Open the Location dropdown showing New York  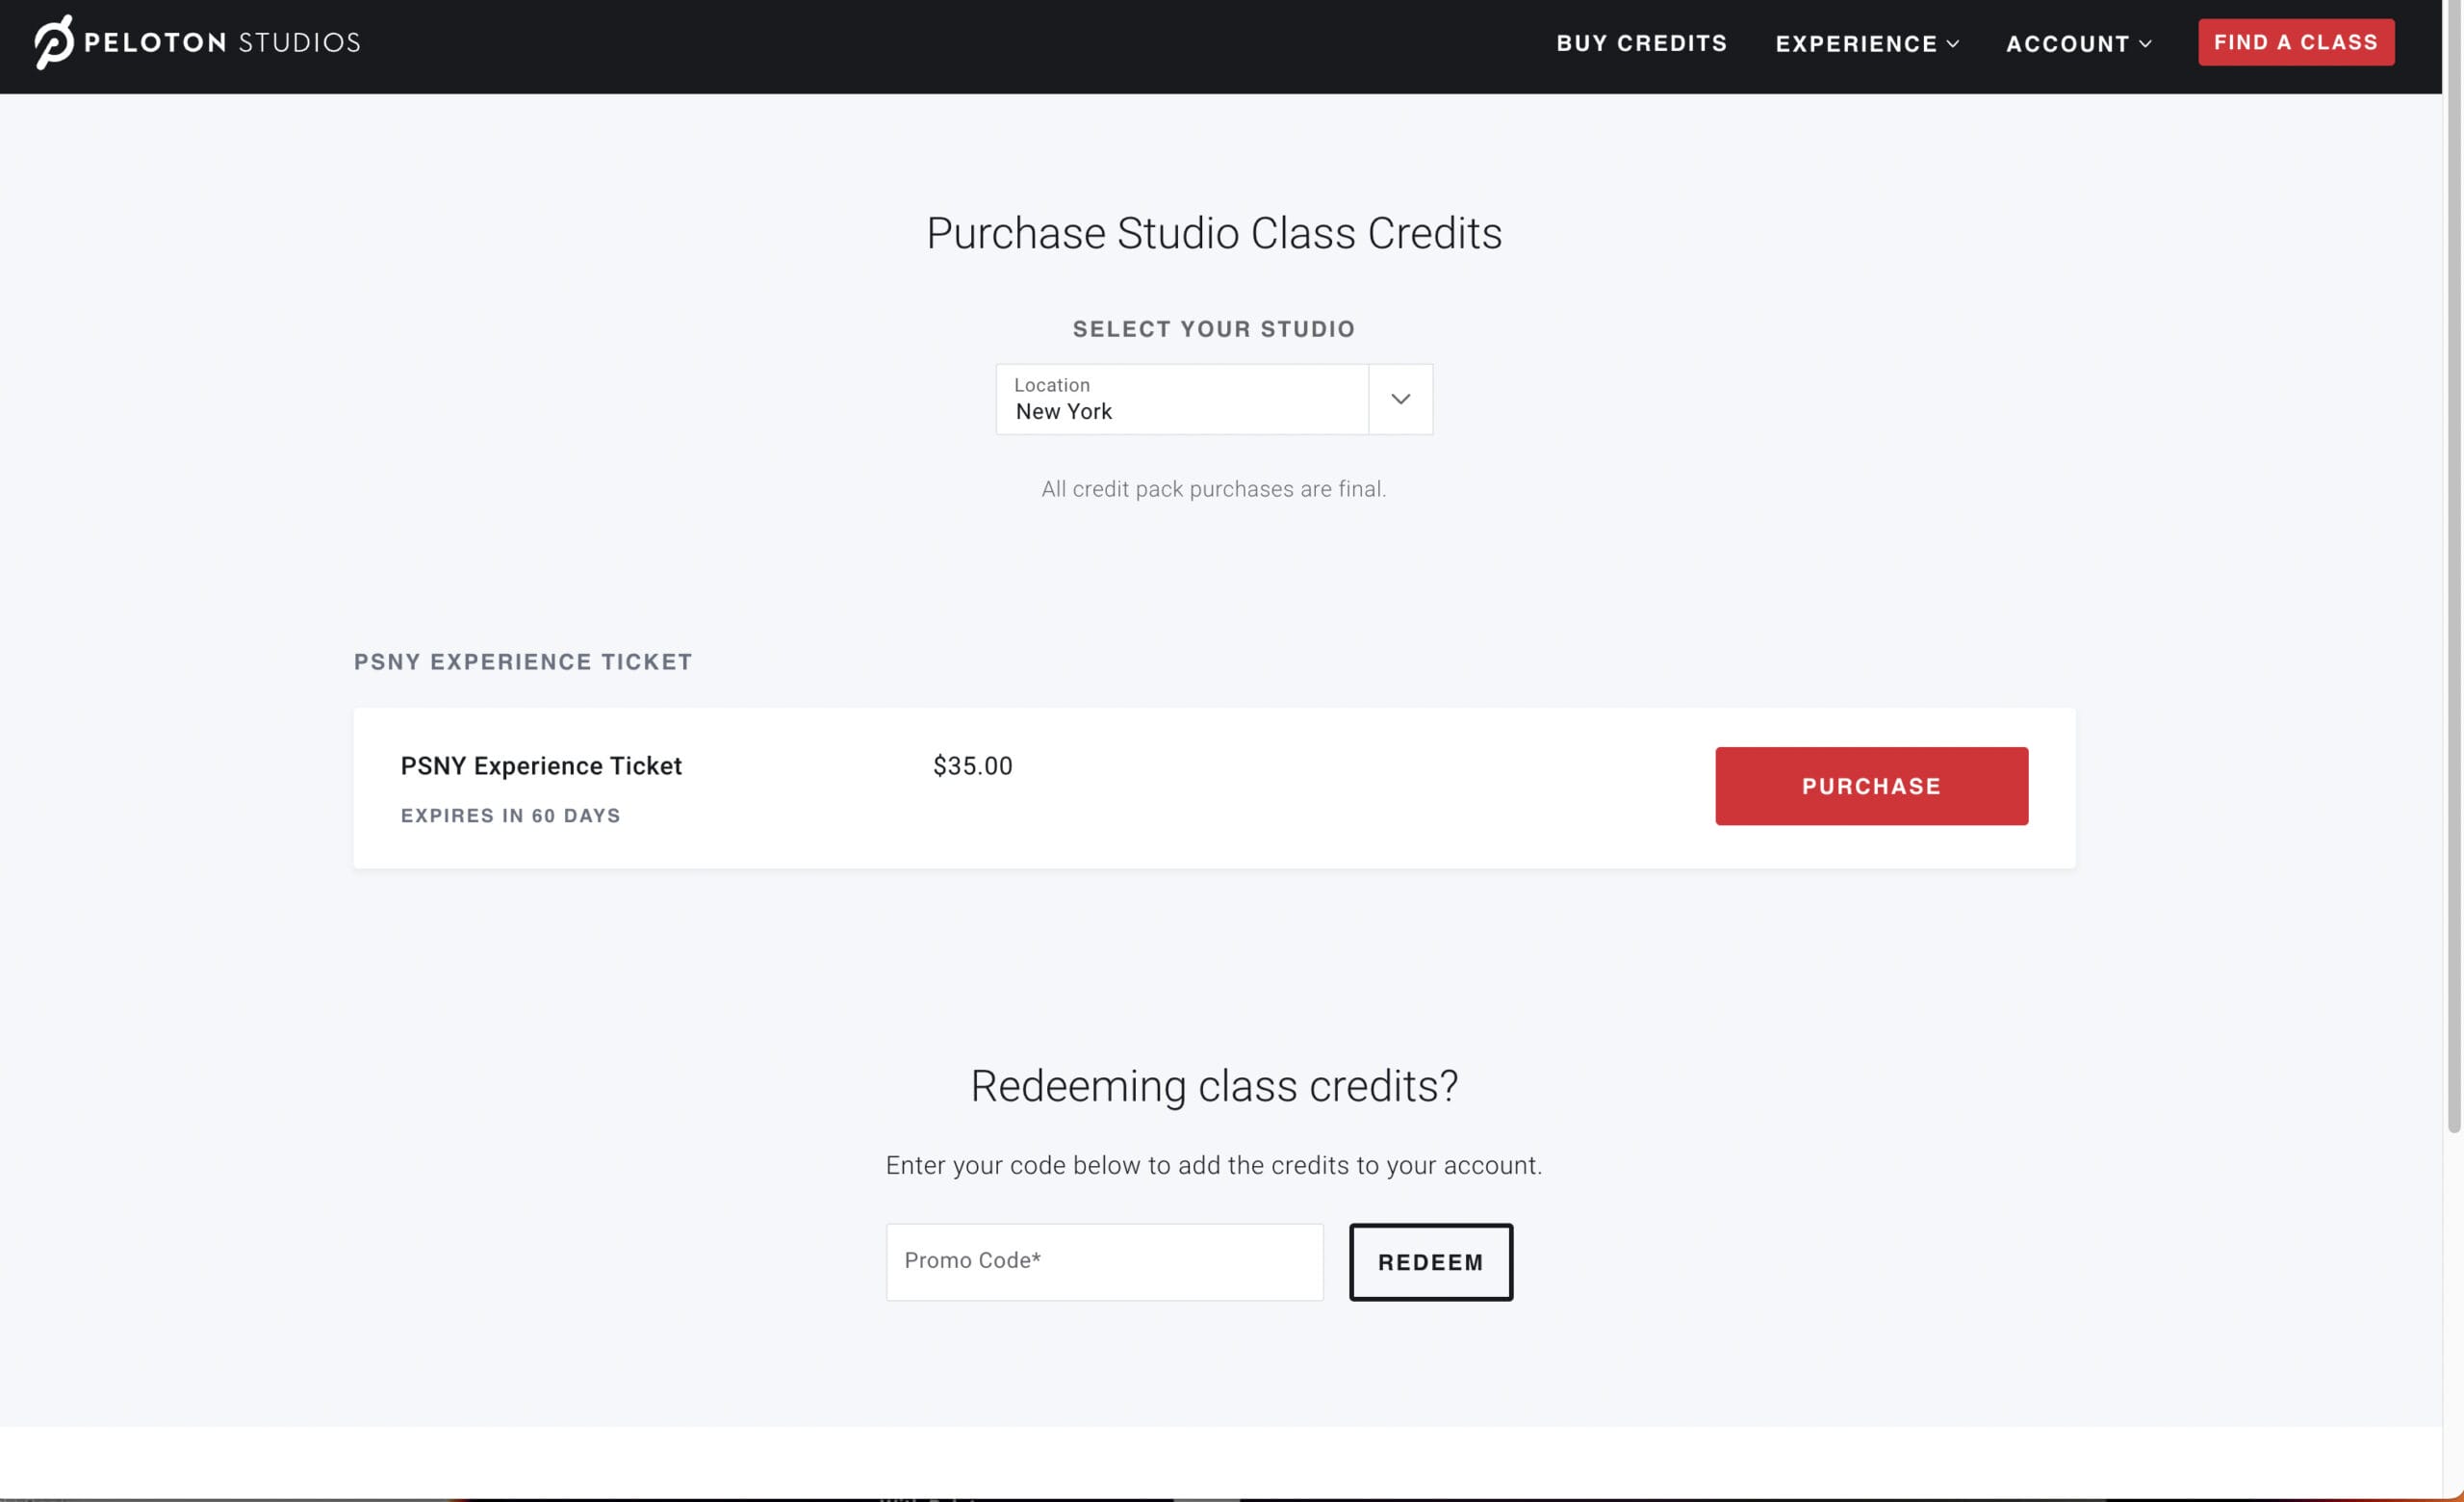[x=1213, y=399]
